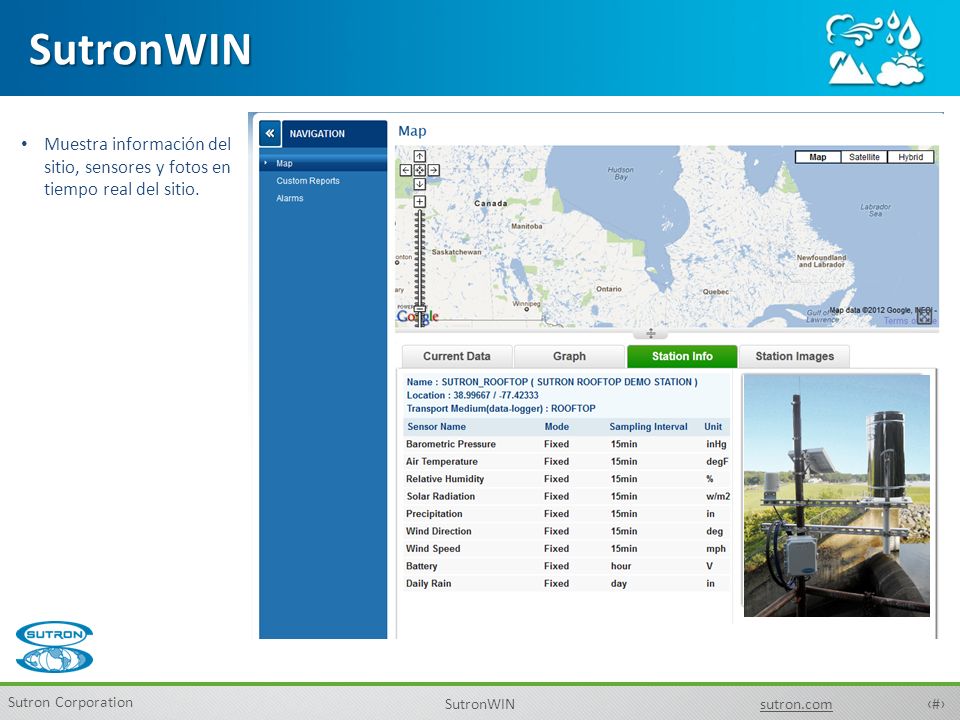Click the station photo image
Image resolution: width=960 pixels, height=720 pixels.
[837, 495]
